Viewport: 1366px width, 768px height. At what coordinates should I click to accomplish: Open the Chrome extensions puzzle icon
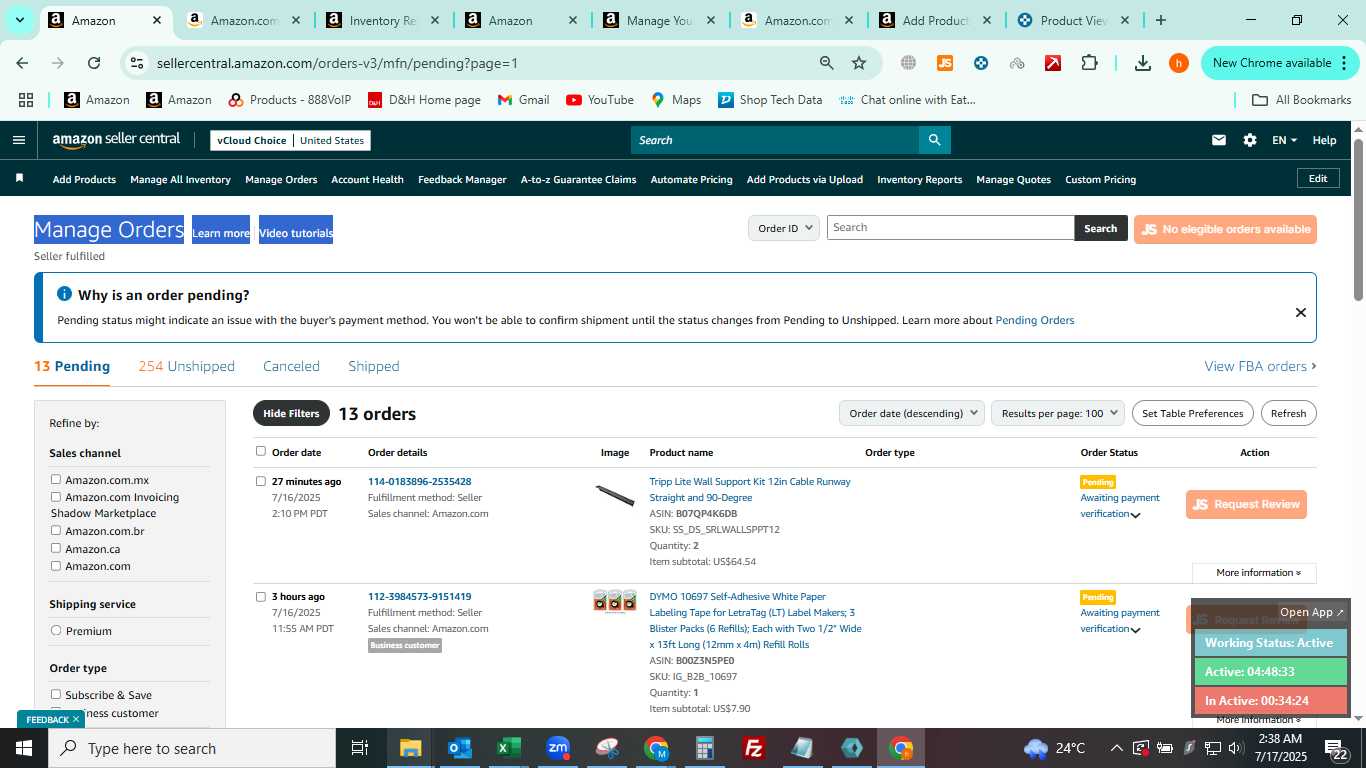point(1089,63)
